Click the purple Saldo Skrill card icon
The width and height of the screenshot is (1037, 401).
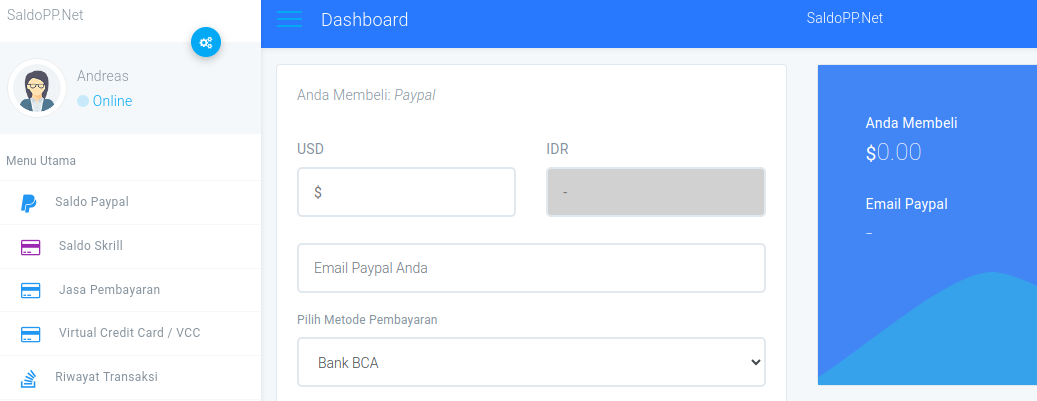coord(30,247)
